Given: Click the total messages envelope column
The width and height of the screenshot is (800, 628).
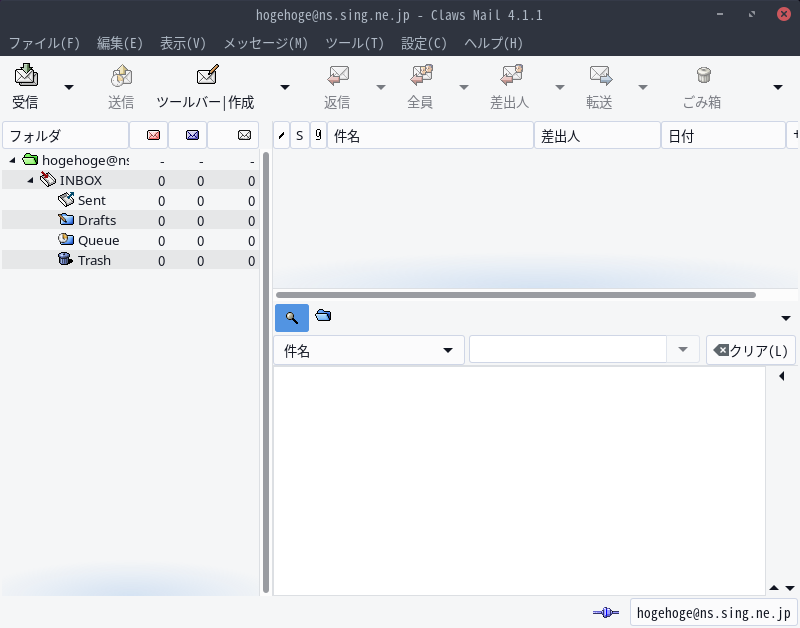Looking at the screenshot, I should coord(233,135).
